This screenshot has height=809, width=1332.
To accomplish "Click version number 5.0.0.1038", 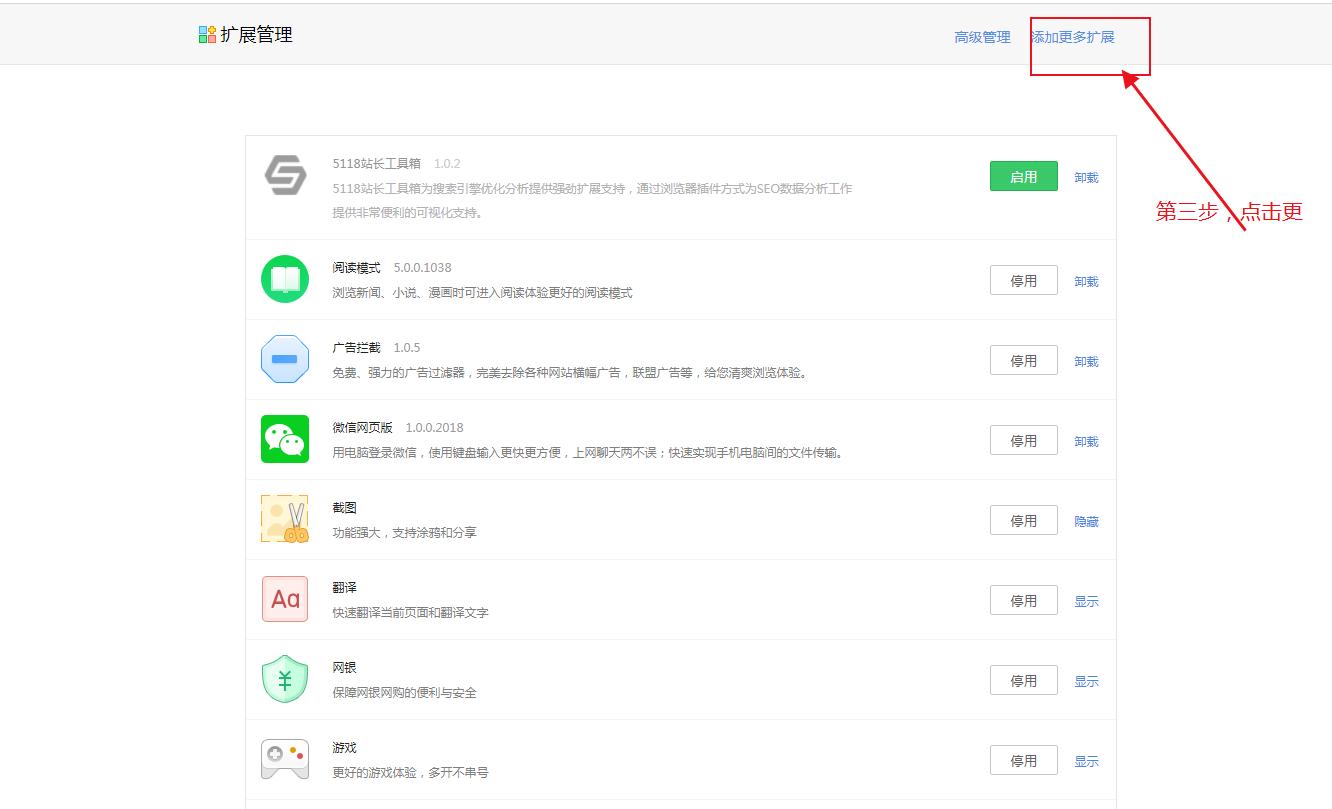I will 422,267.
